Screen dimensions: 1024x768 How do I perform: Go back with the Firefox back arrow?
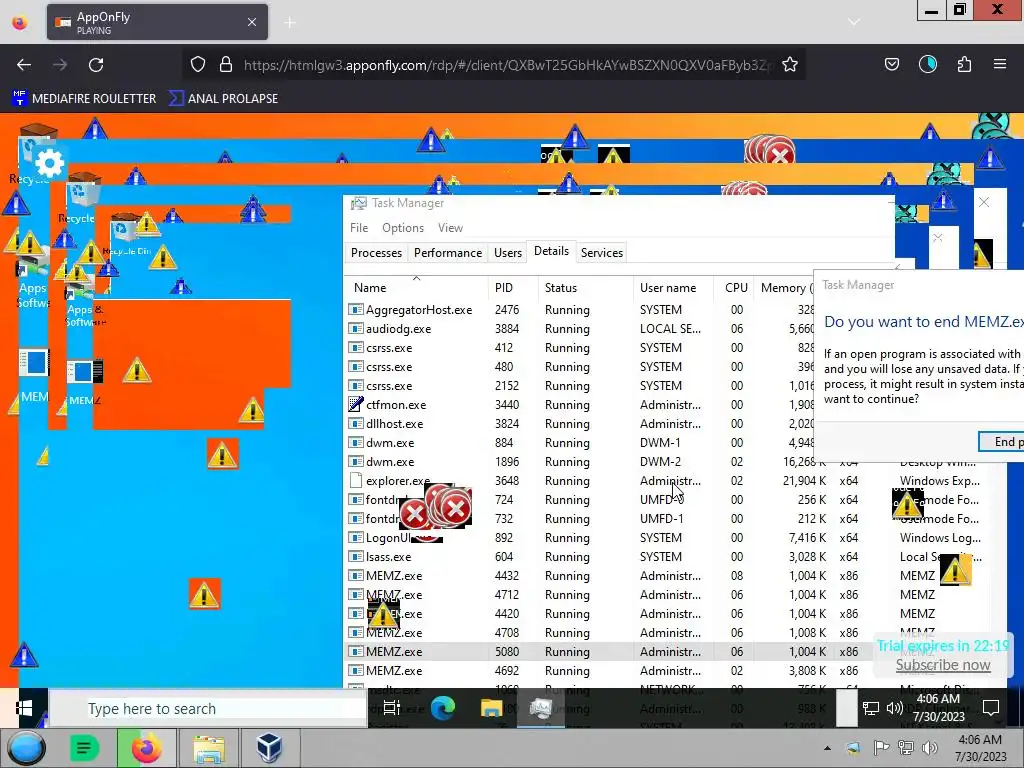24,65
